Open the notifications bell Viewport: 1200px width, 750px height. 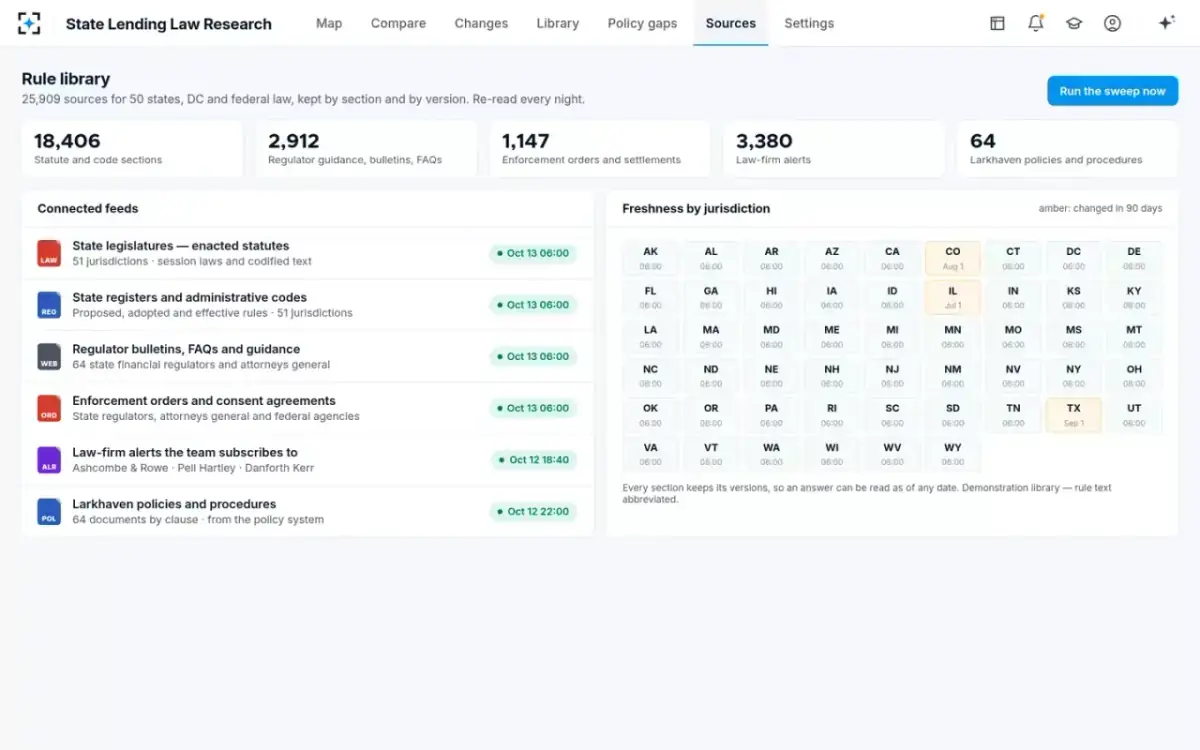pos(1036,23)
